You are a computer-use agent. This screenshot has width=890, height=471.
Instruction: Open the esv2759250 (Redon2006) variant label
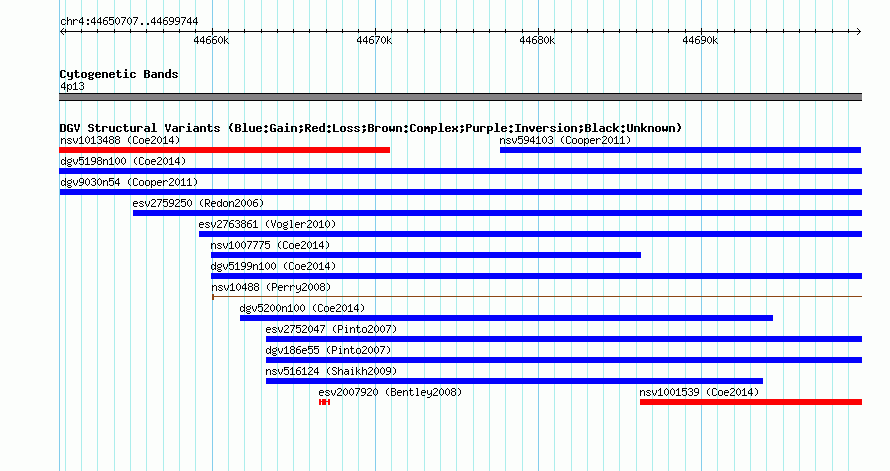pyautogui.click(x=198, y=203)
